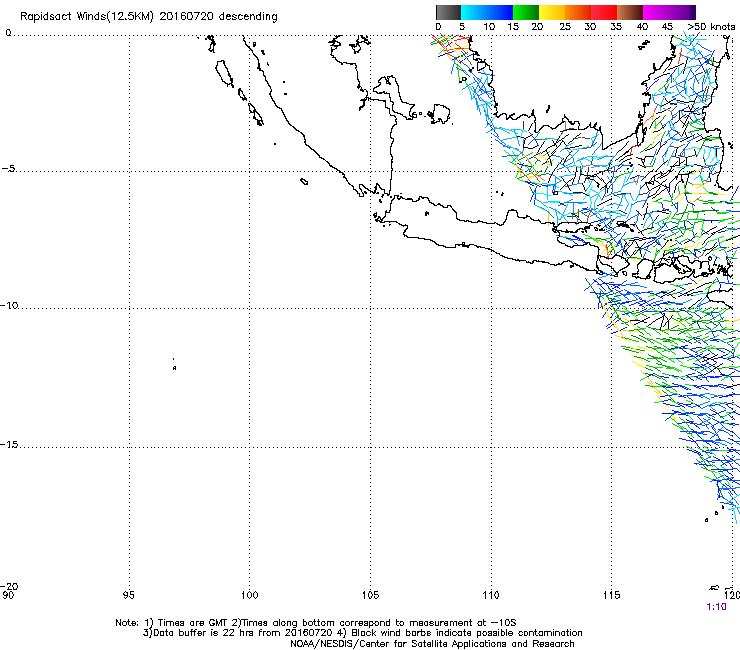Click the '>50 knots' legend label
The image size is (740, 650).
click(711, 27)
